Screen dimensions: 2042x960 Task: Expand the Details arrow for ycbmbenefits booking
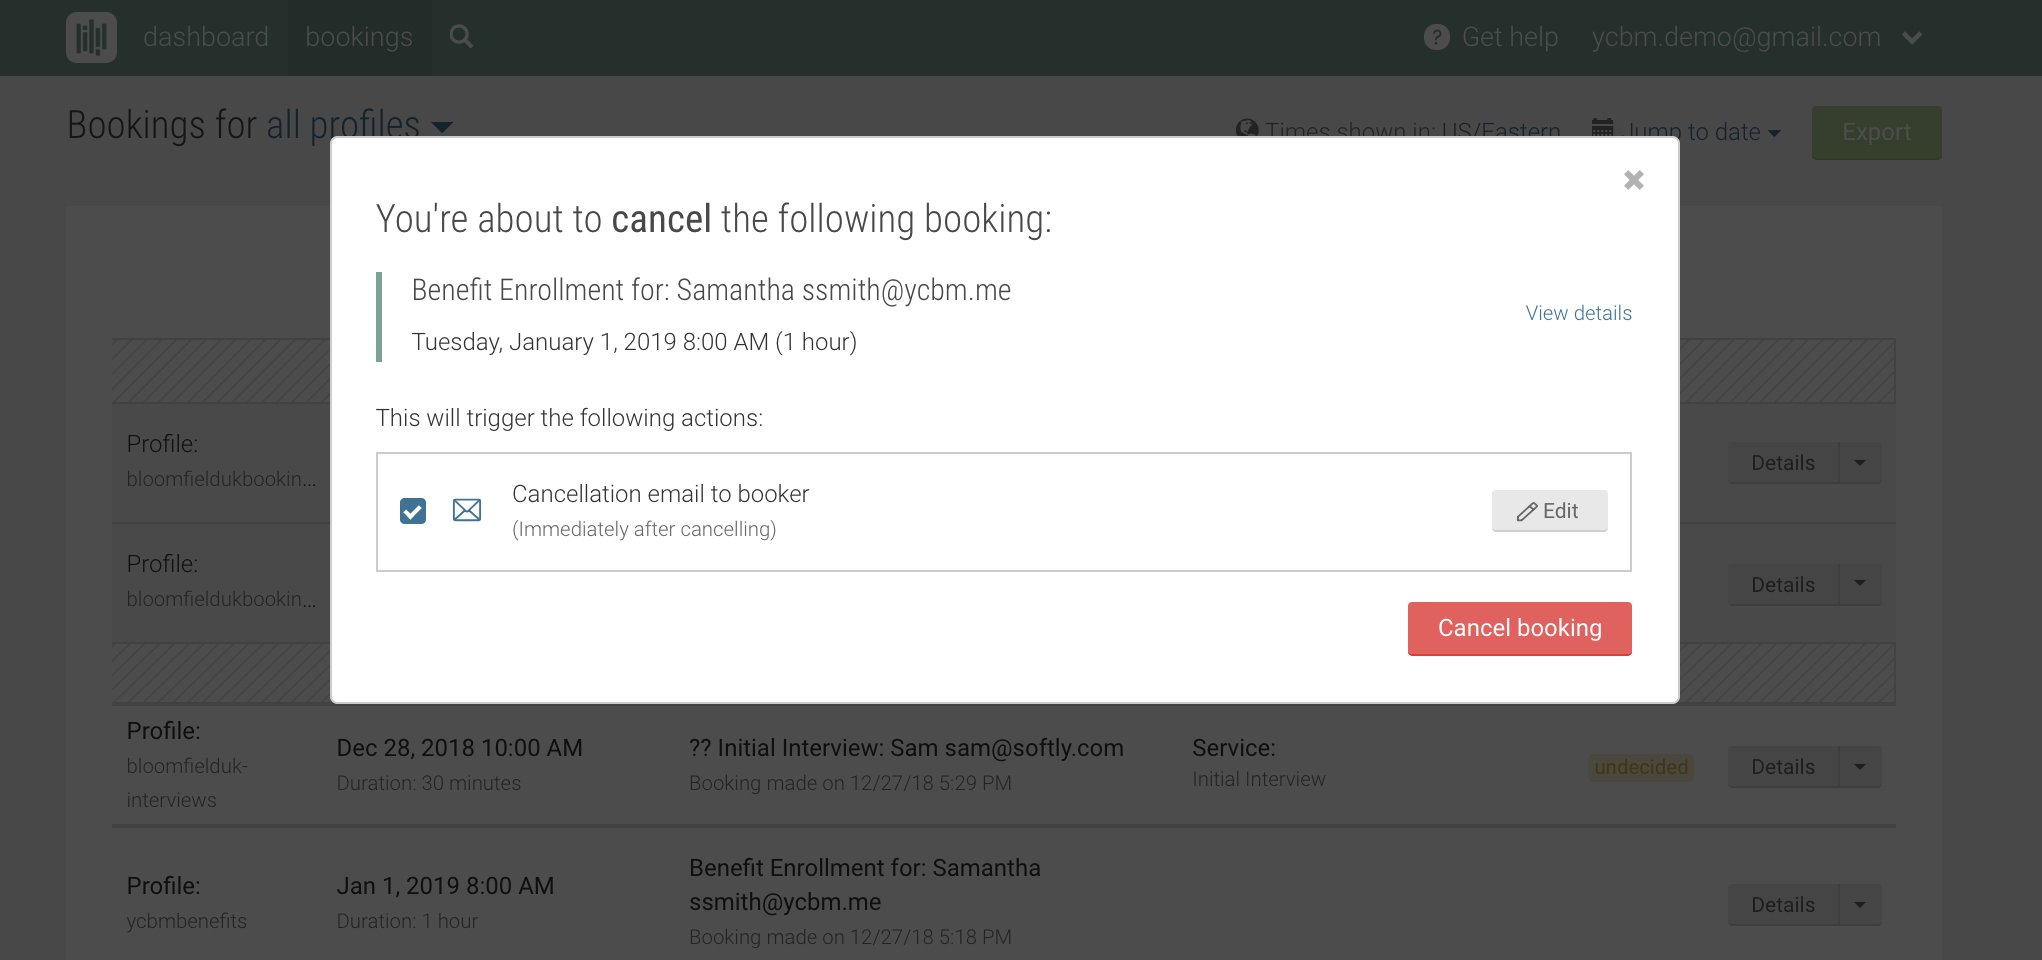tap(1860, 905)
